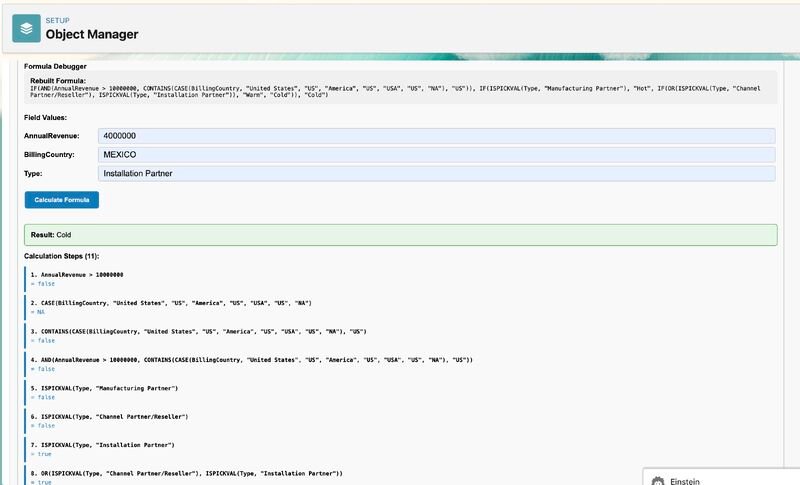
Task: Click step 1 AnnualRevenue > 10000000
Action: 77,274
